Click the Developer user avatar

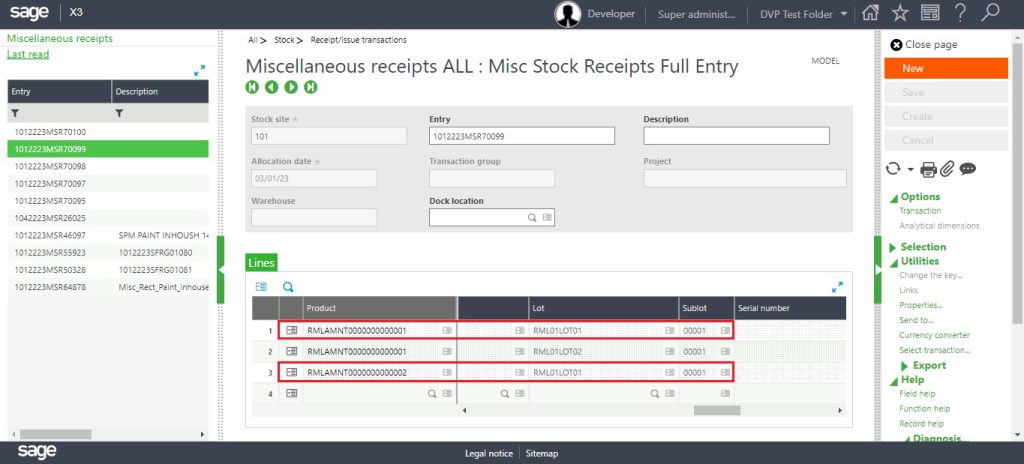pos(568,14)
